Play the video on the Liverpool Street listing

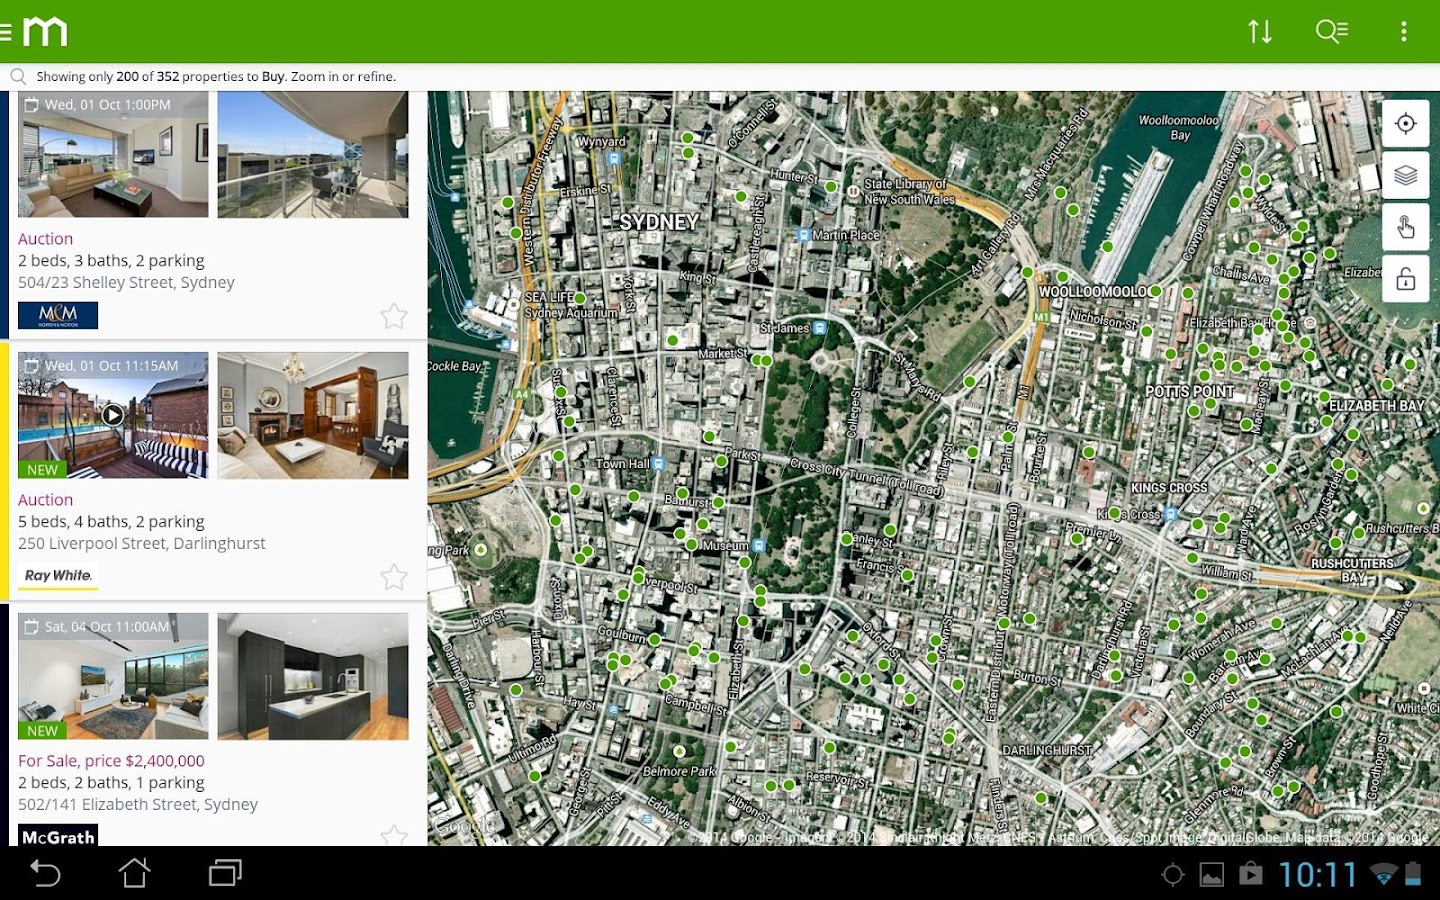tap(113, 415)
